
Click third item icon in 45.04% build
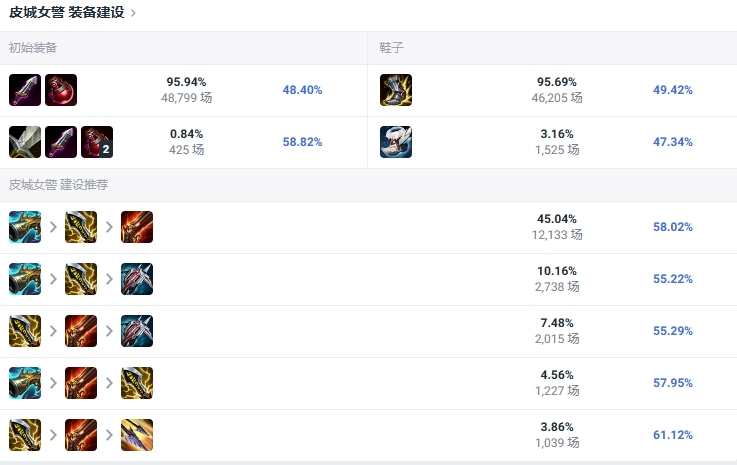(x=137, y=228)
